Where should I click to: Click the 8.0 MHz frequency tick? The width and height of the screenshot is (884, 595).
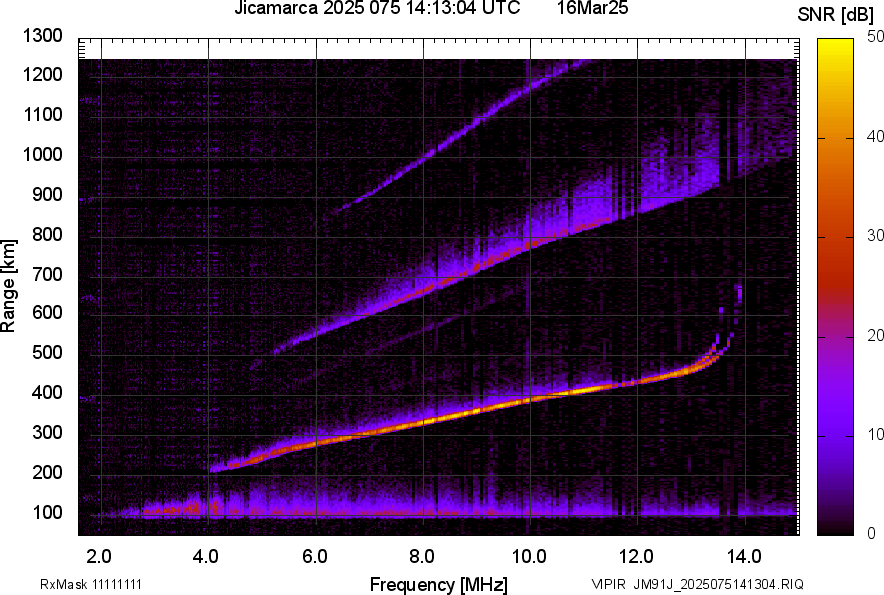coord(420,554)
